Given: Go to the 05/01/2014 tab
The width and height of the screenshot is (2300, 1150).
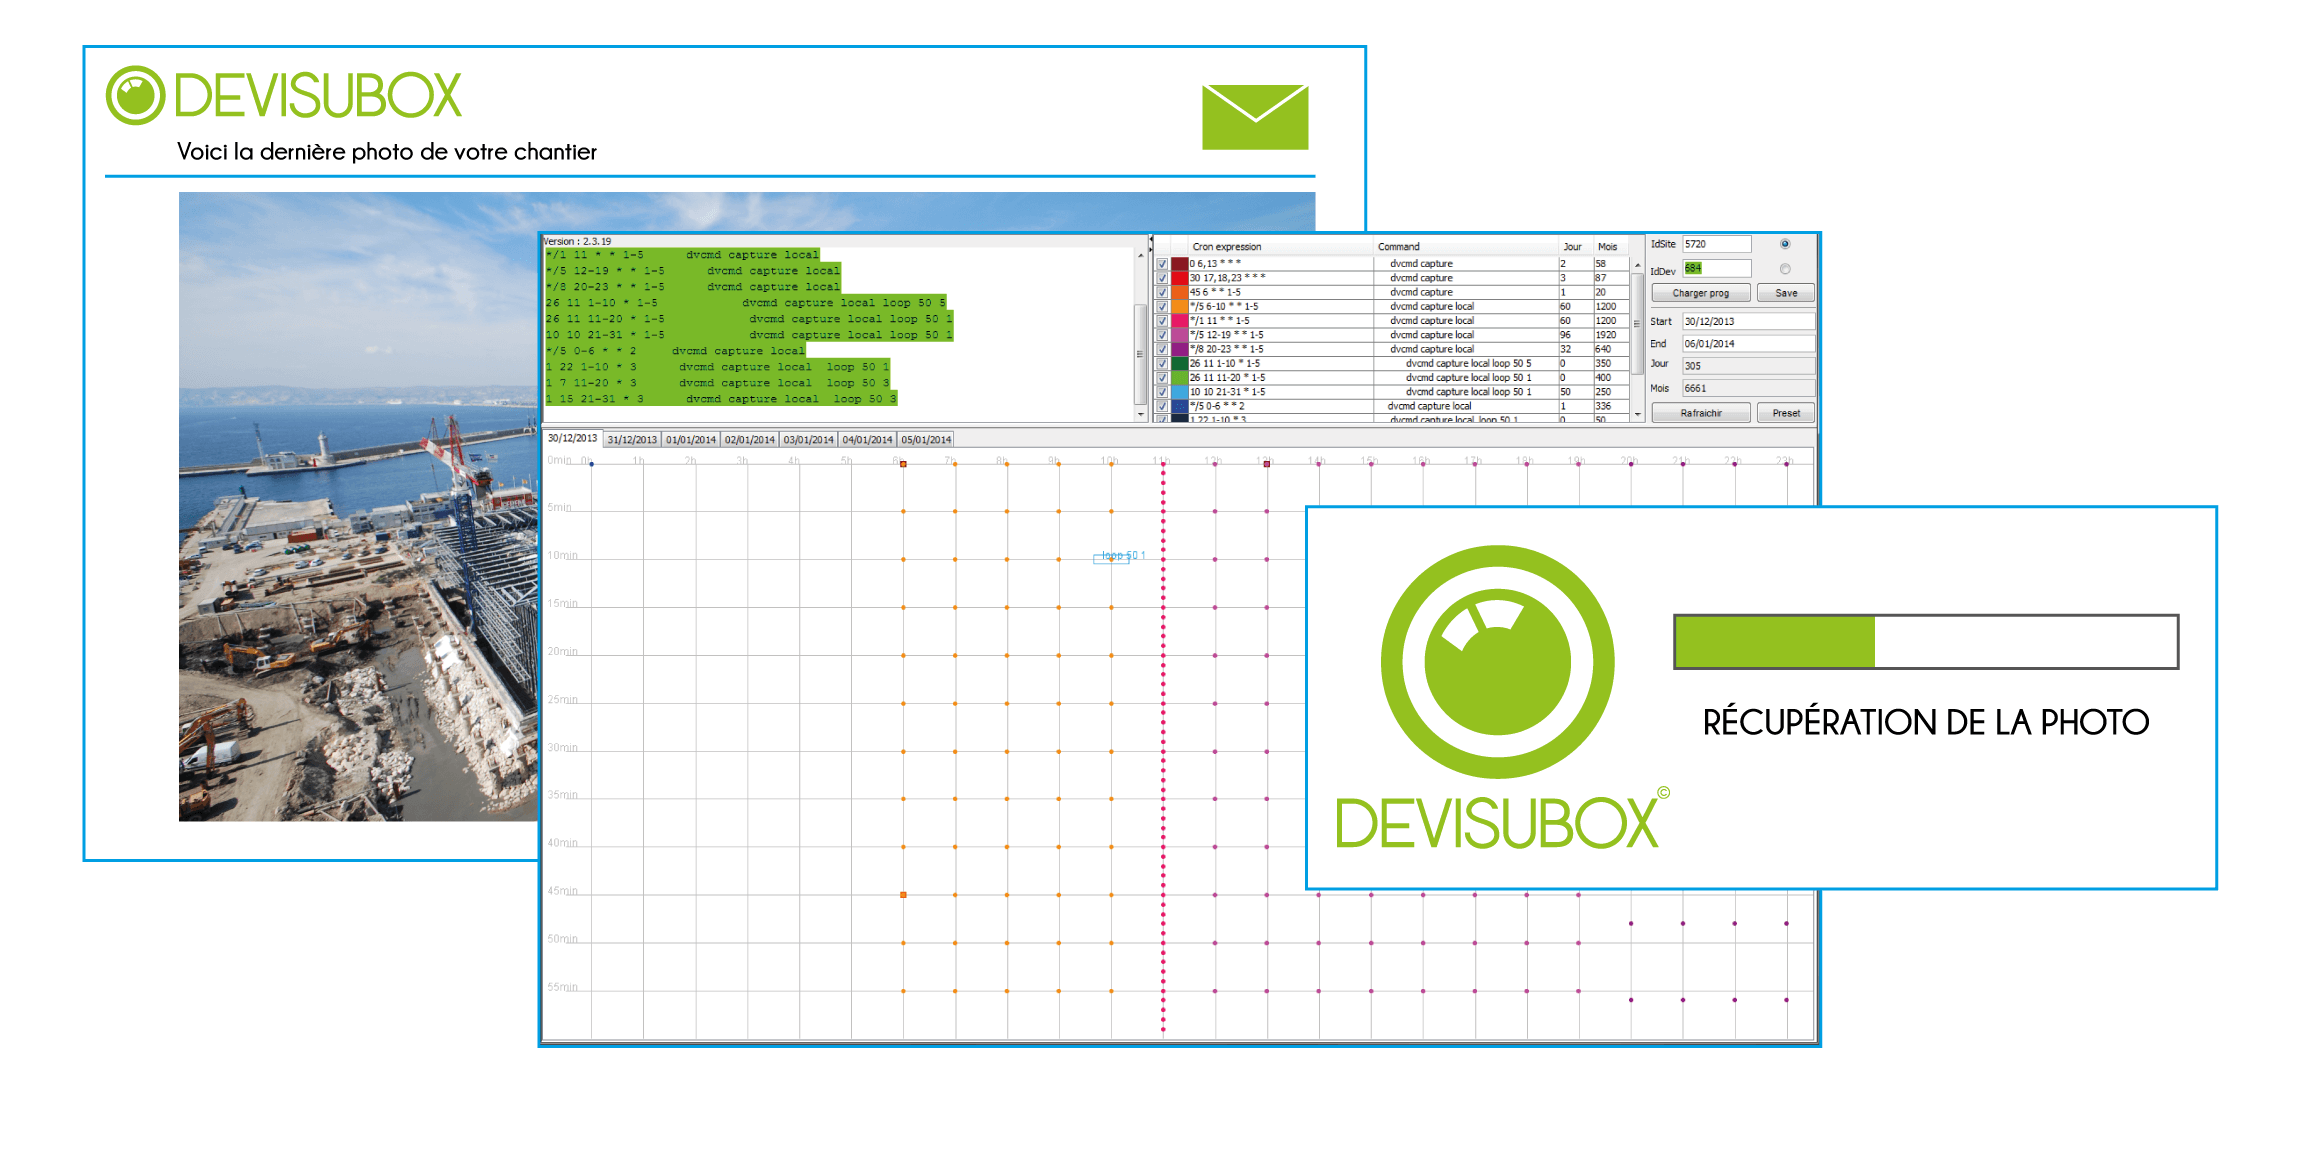Looking at the screenshot, I should coord(926,440).
